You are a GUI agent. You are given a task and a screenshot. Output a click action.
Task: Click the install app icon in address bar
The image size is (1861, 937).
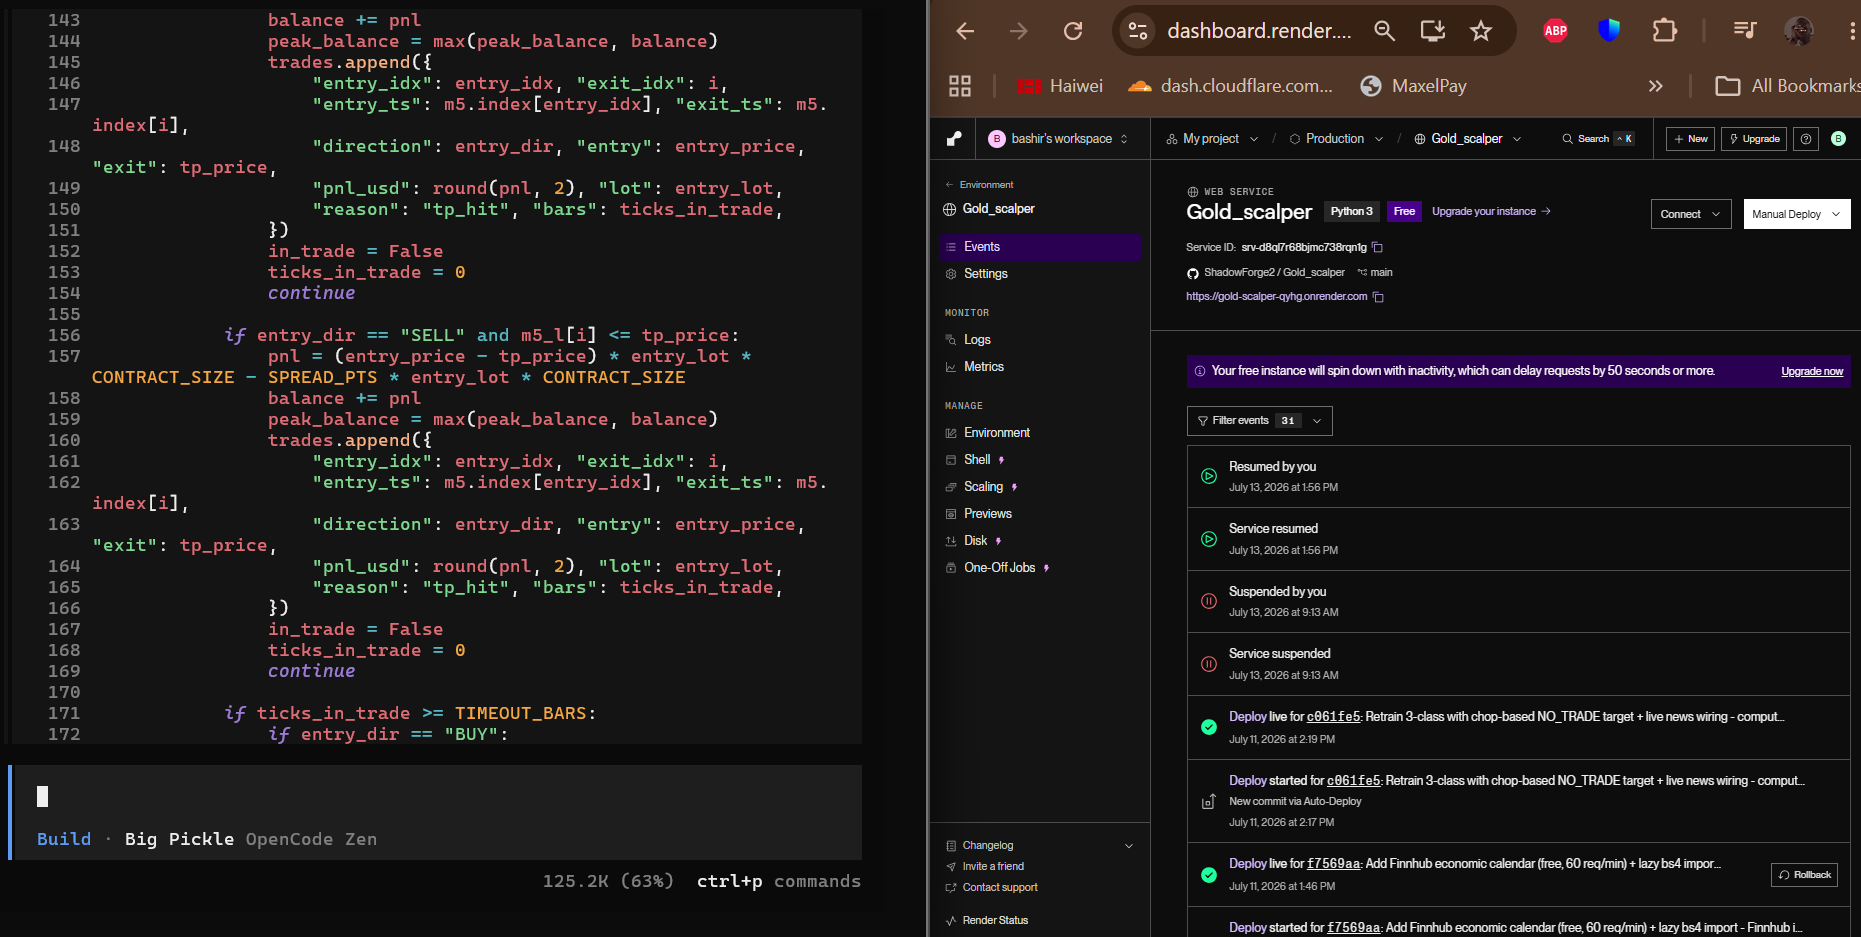point(1433,31)
